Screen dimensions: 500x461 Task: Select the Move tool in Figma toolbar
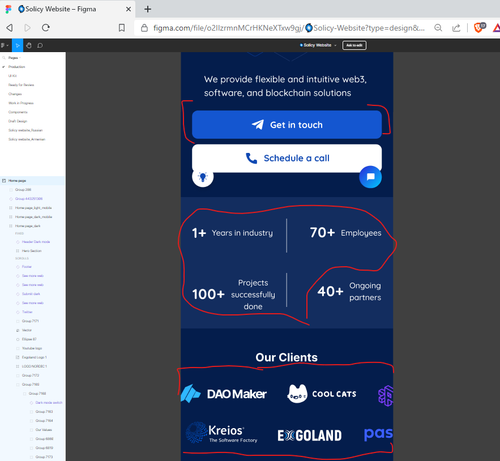pyautogui.click(x=18, y=45)
